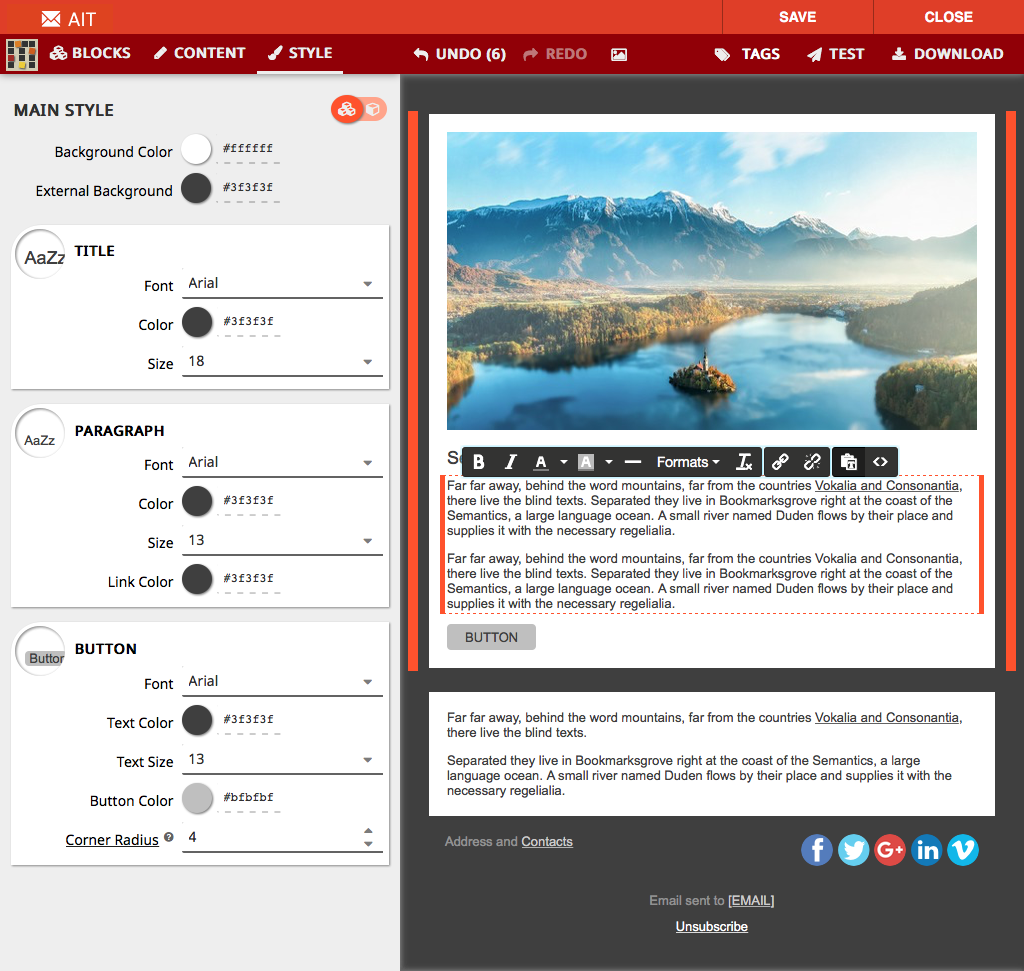Screen dimensions: 1024x971
Task: Click the External Background color swatch
Action: coord(197,188)
